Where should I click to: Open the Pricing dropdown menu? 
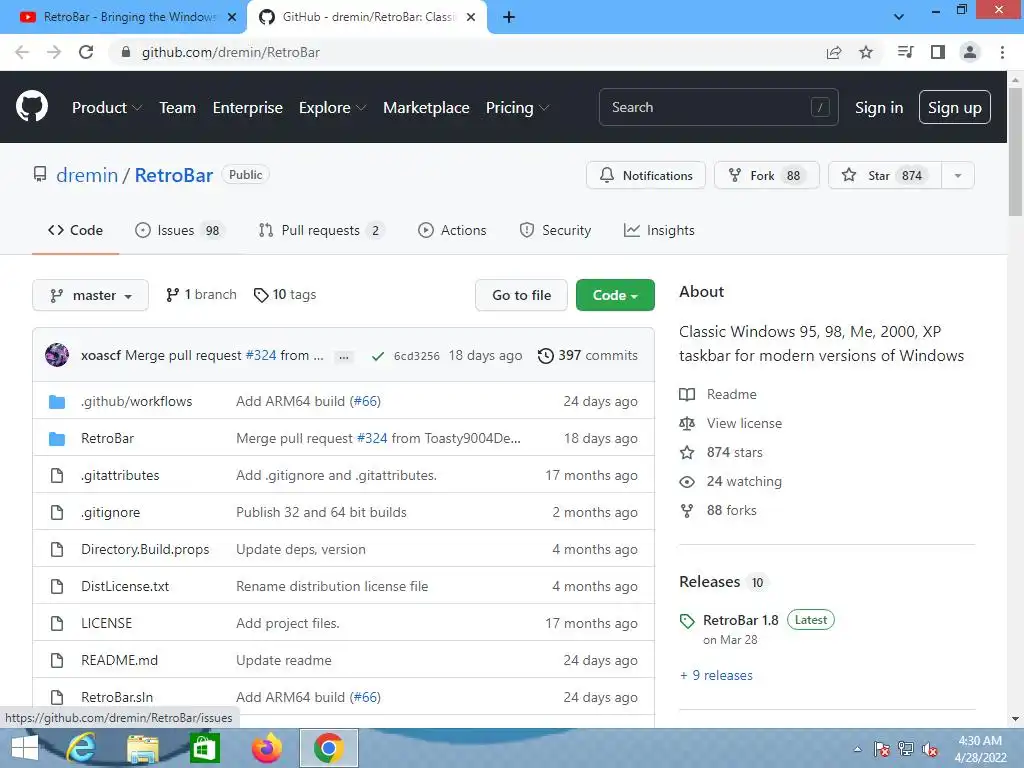pyautogui.click(x=517, y=108)
